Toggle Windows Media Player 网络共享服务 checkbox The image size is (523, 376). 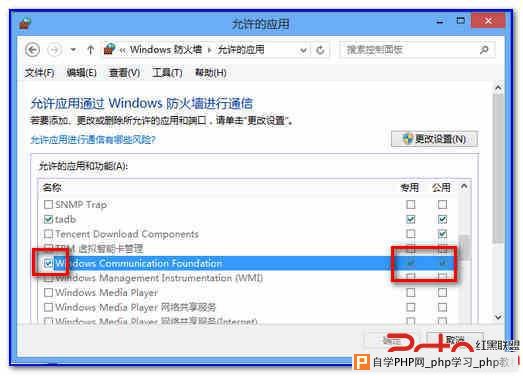(48, 307)
